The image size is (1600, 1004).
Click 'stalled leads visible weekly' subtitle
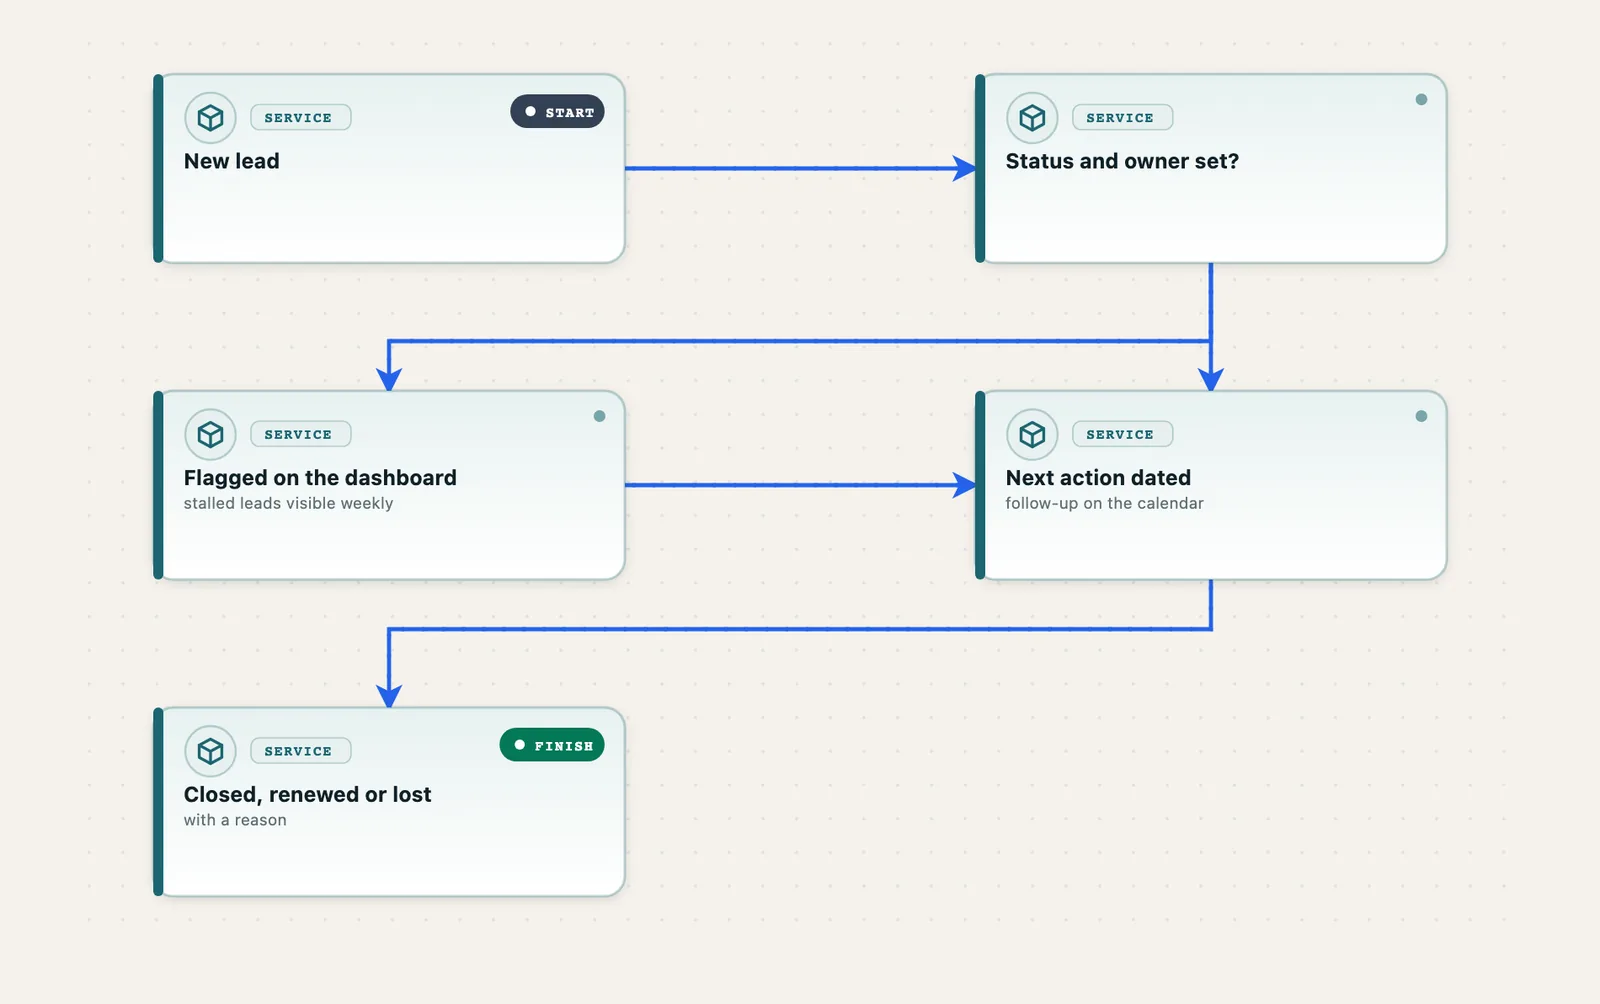tap(288, 503)
